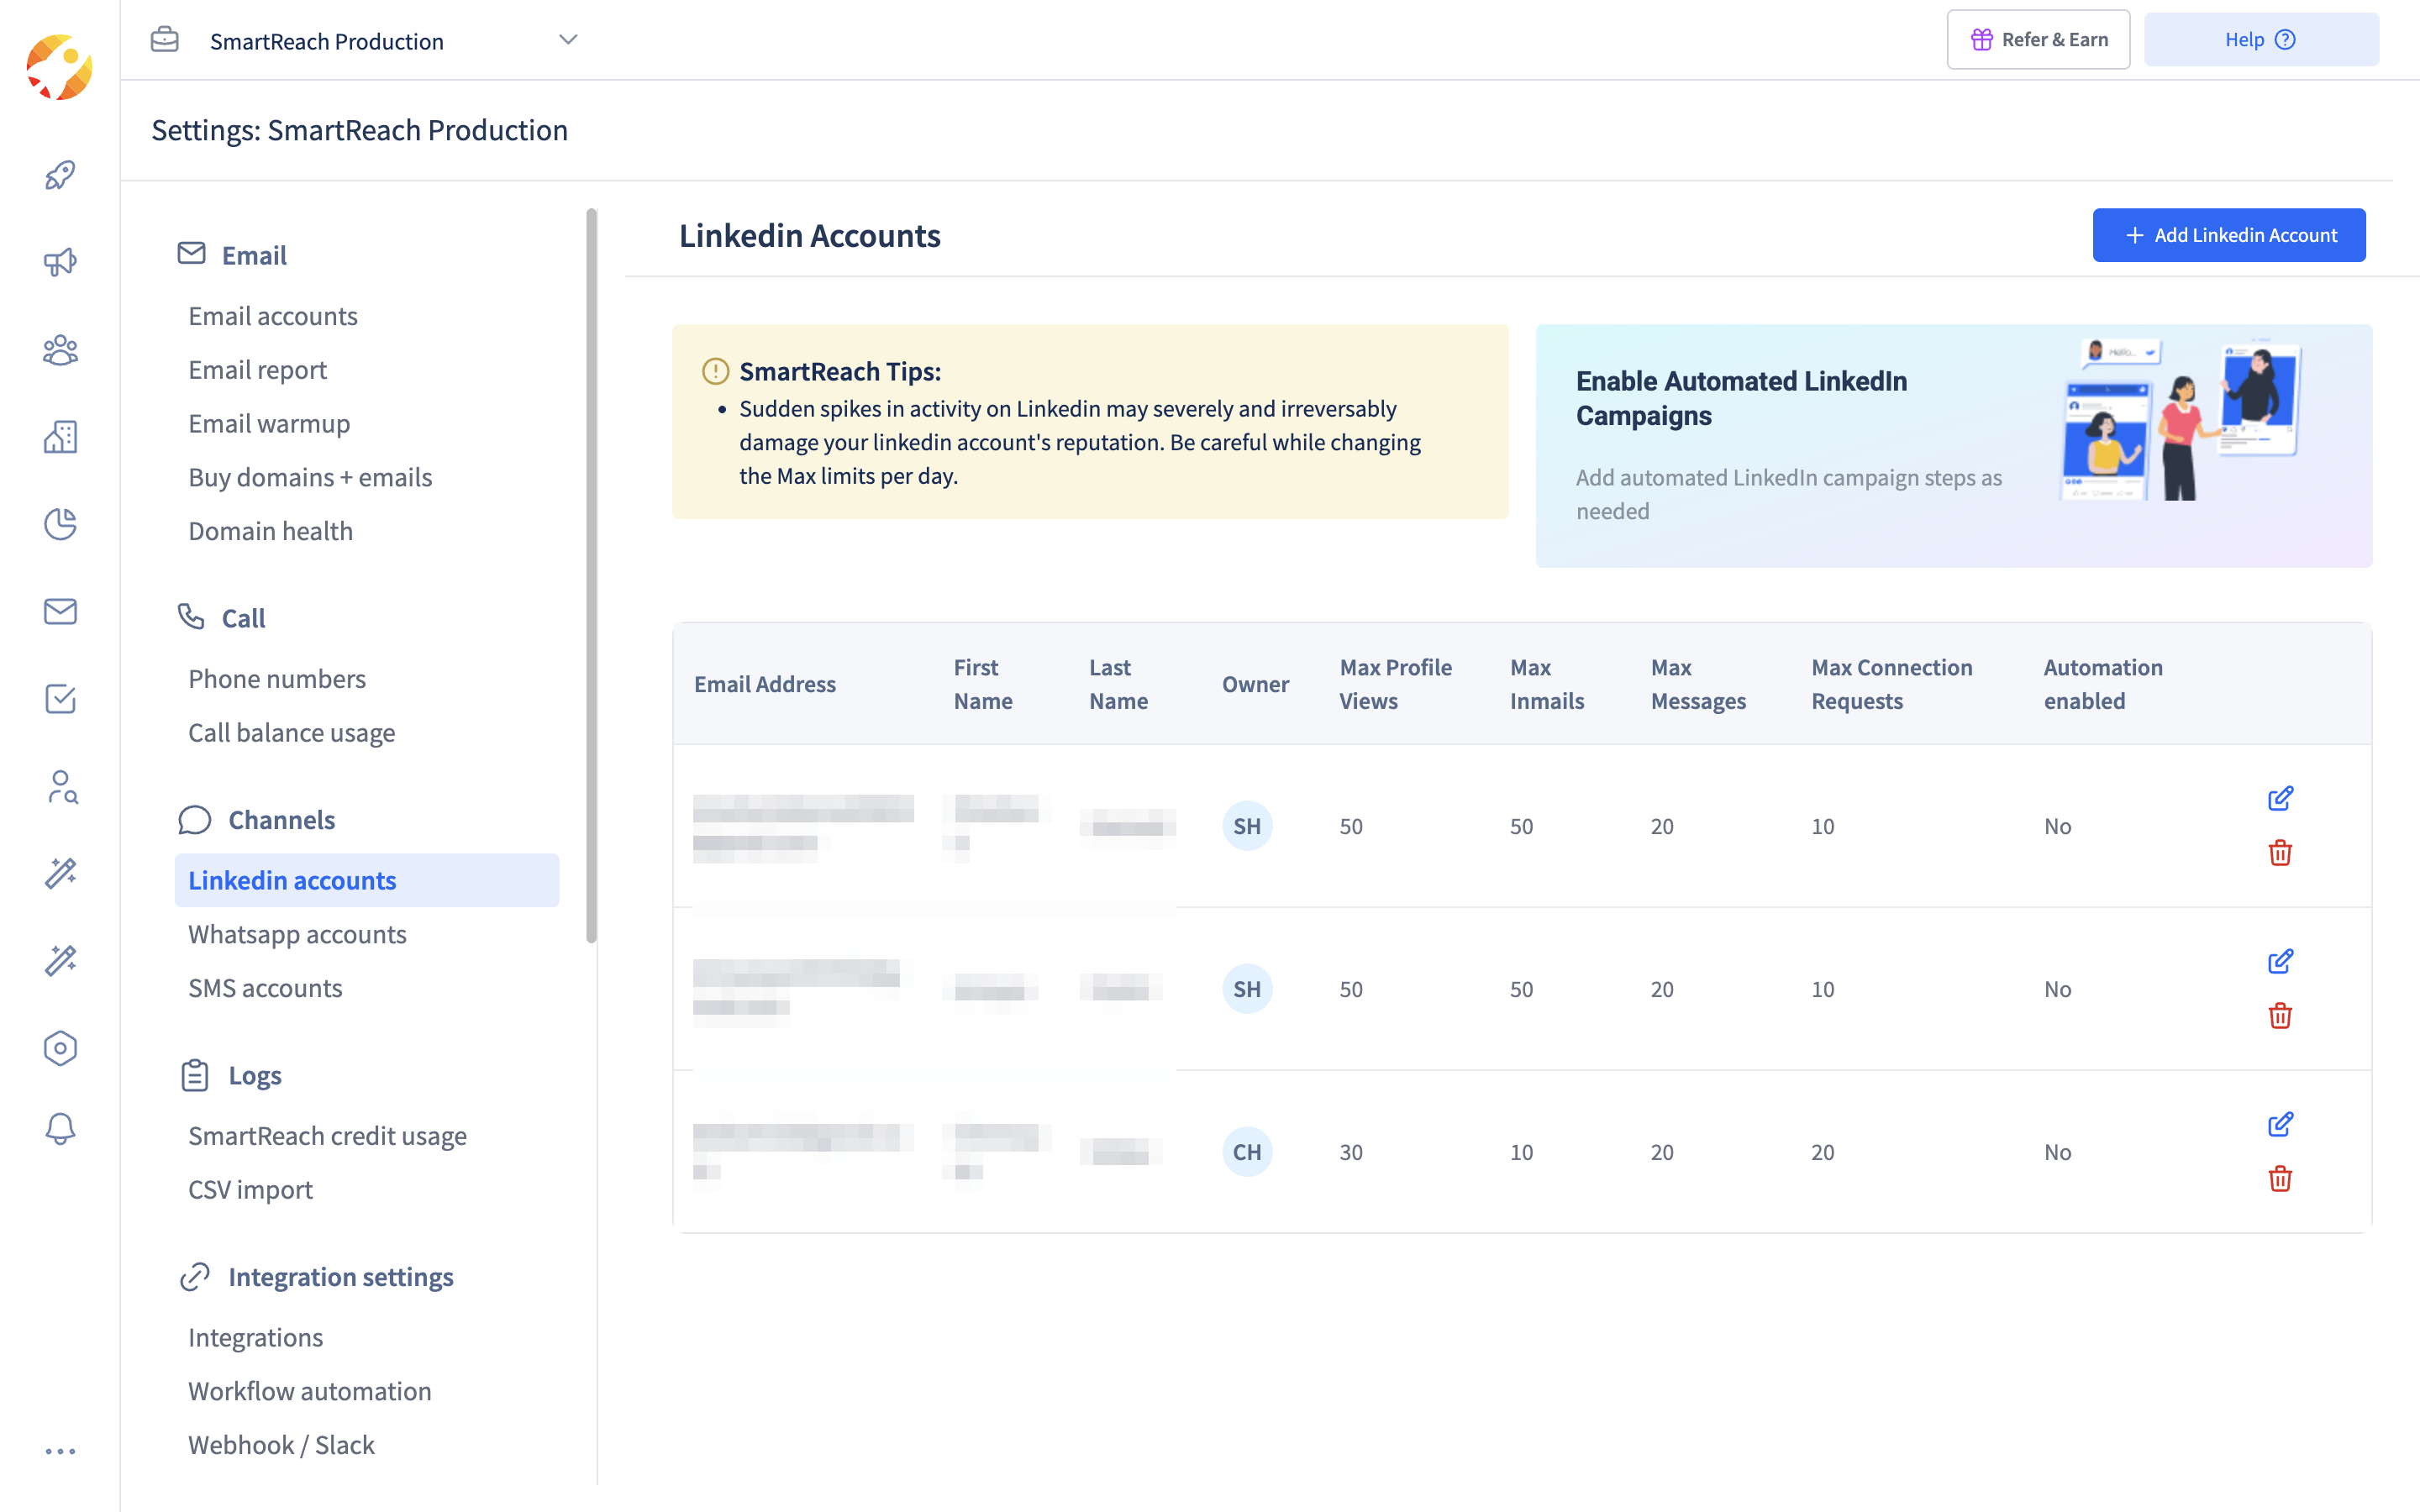Open the hexagon settings icon
This screenshot has height=1512, width=2420.
click(60, 1048)
